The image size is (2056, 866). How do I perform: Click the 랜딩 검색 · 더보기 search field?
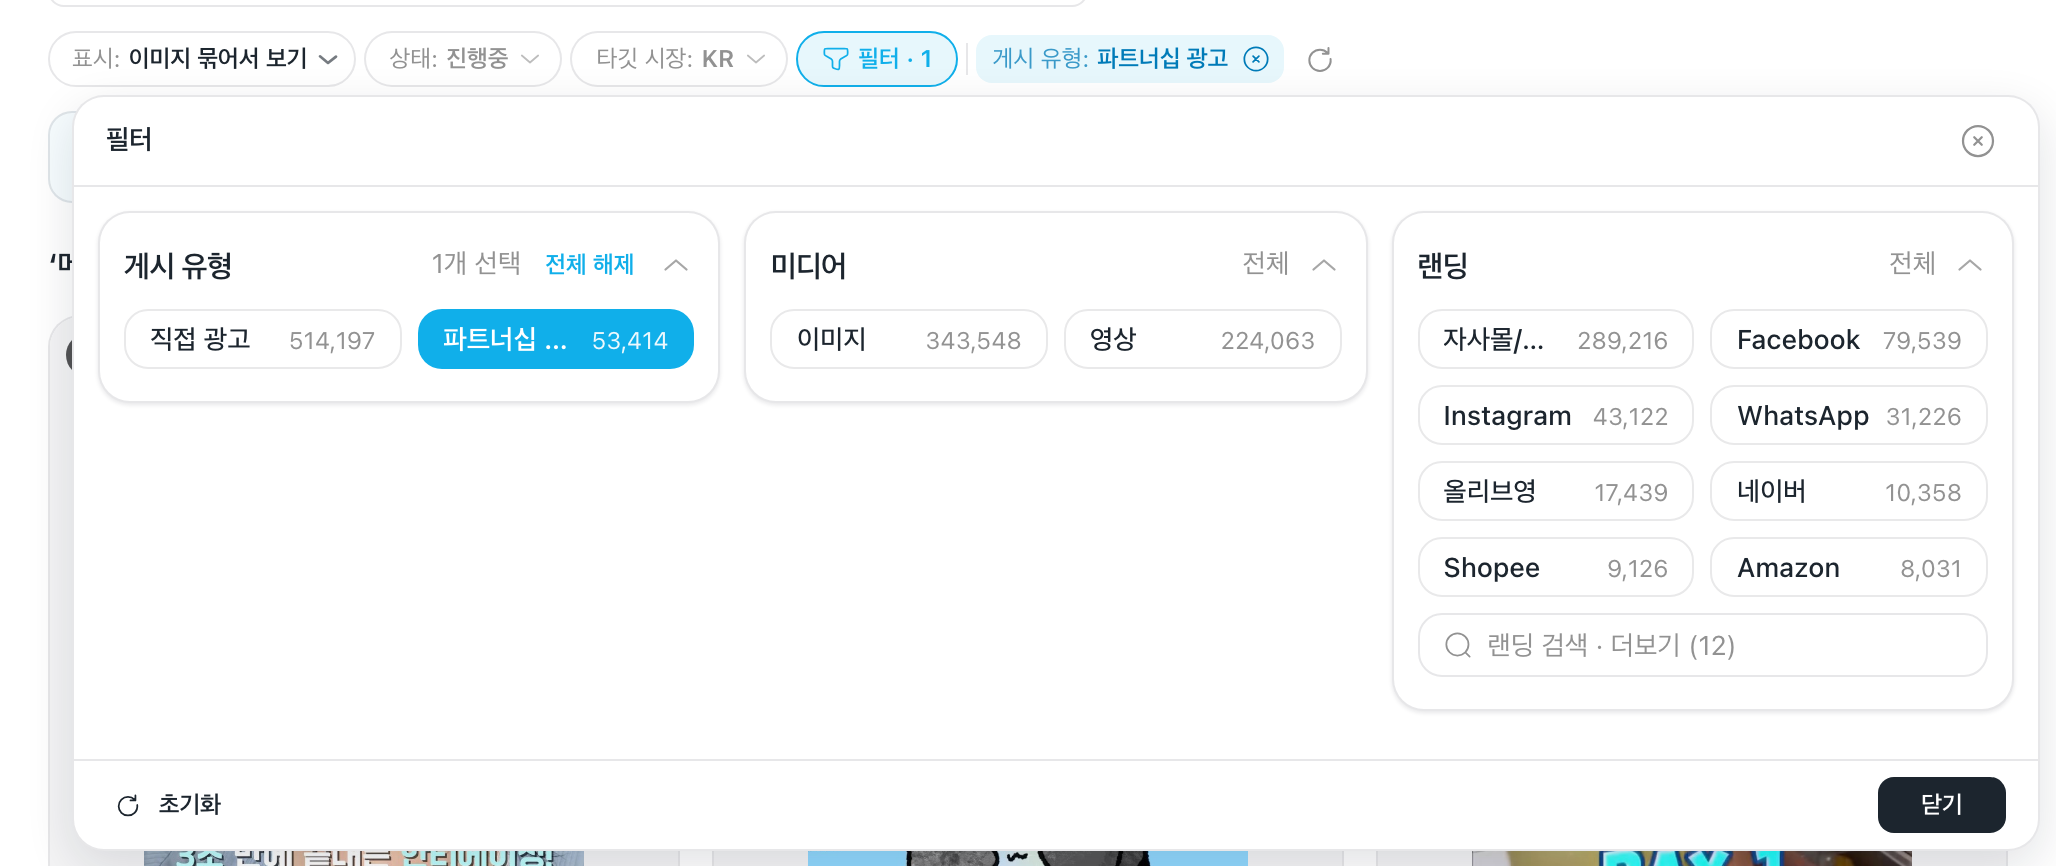coord(1702,645)
